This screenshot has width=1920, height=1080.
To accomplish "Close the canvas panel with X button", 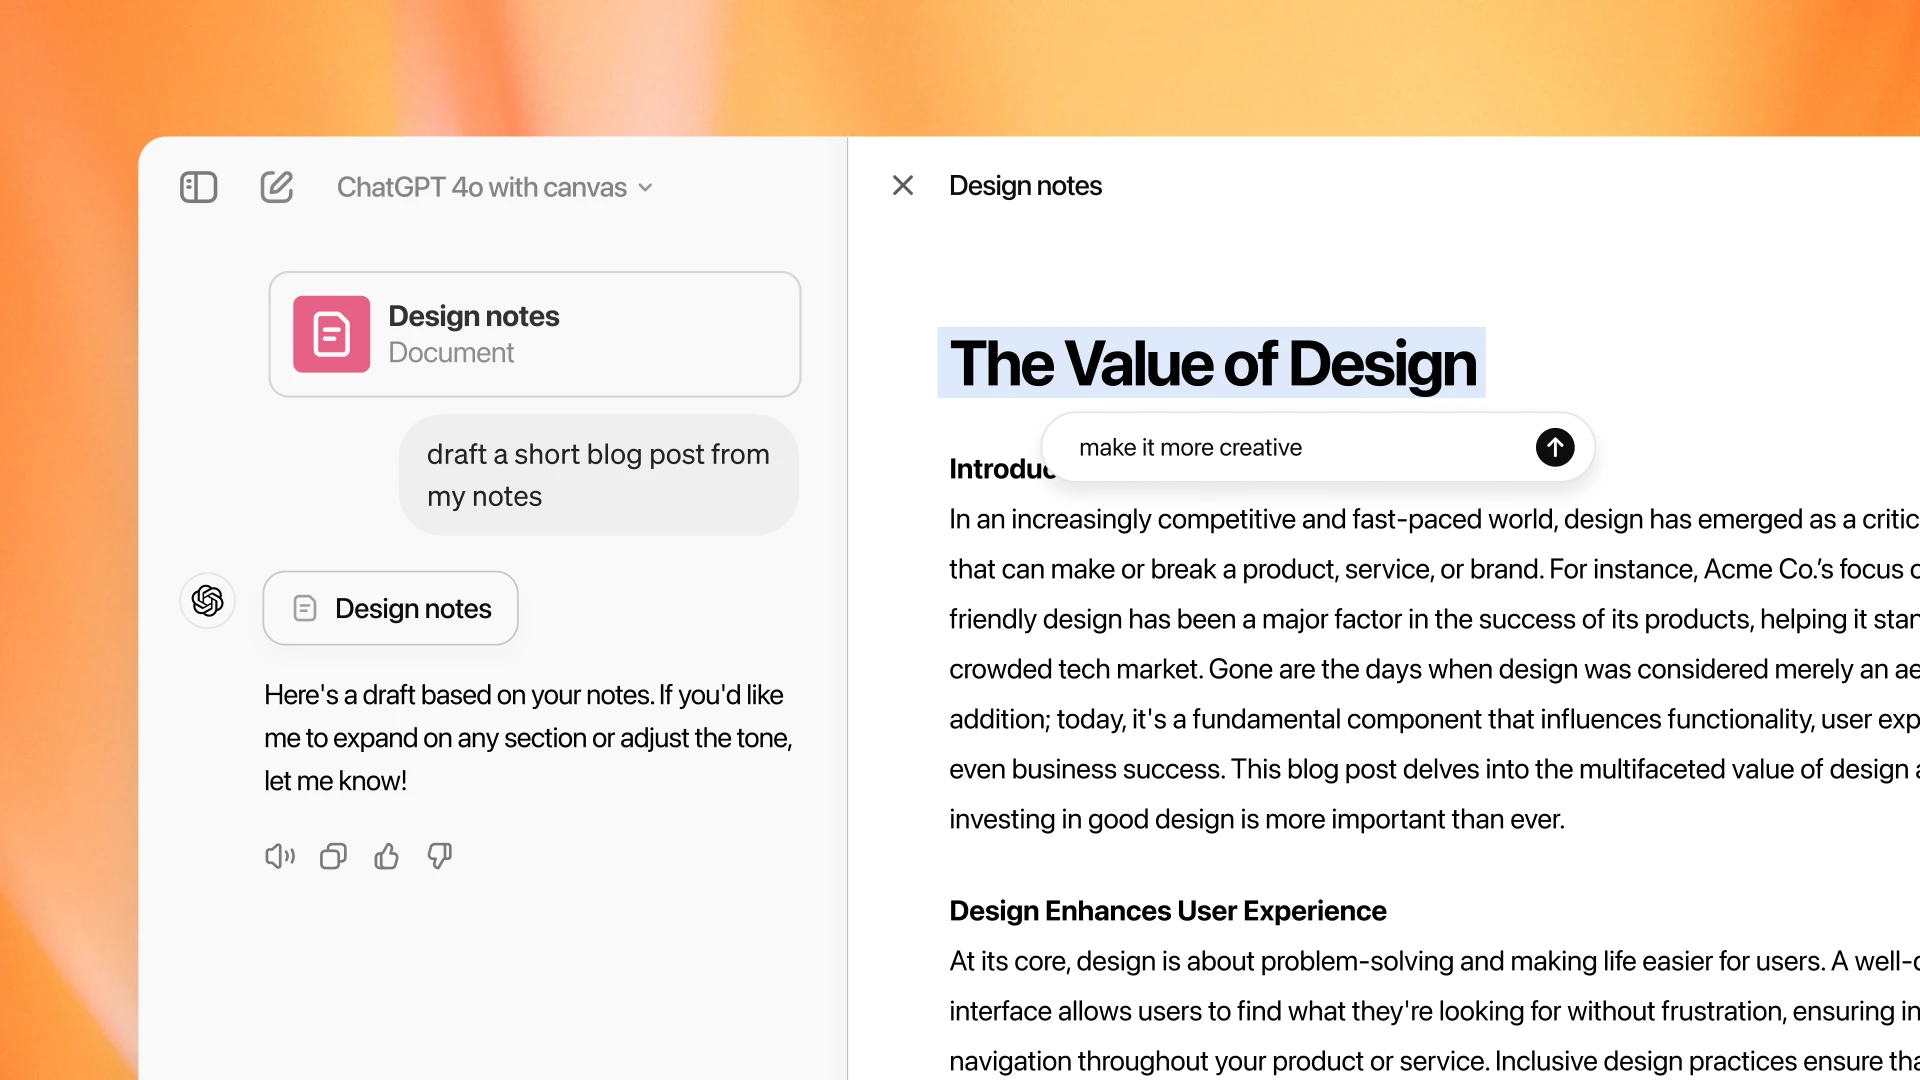I will (901, 186).
